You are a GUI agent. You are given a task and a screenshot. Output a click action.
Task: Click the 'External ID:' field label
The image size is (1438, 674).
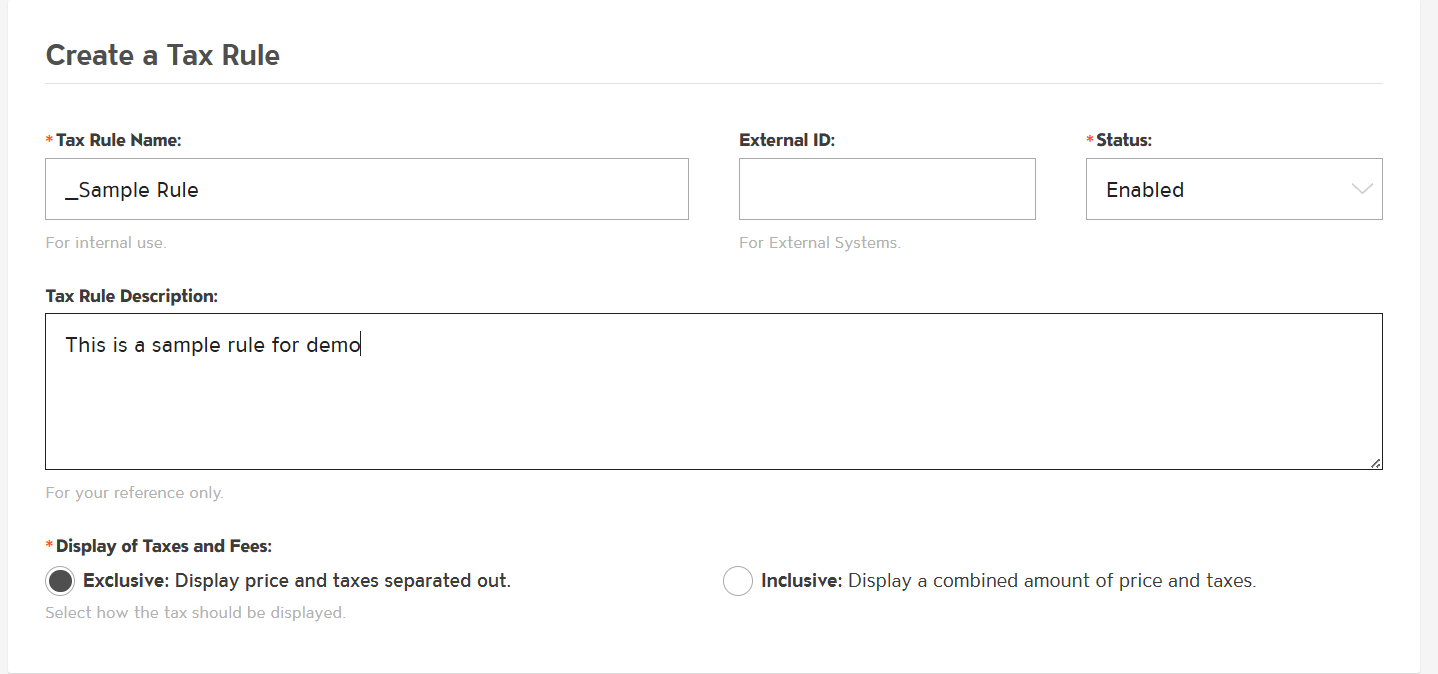point(786,140)
